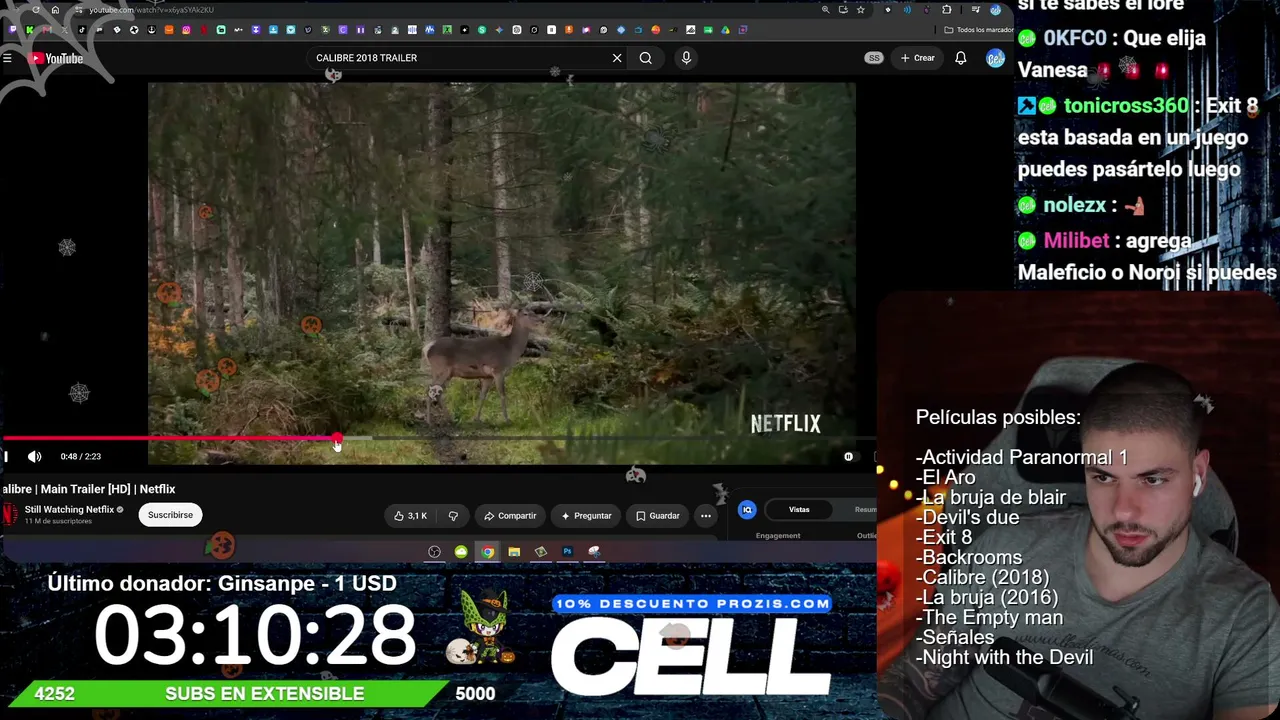
Task: Like the video showing 3,1 K
Action: pyautogui.click(x=410, y=516)
